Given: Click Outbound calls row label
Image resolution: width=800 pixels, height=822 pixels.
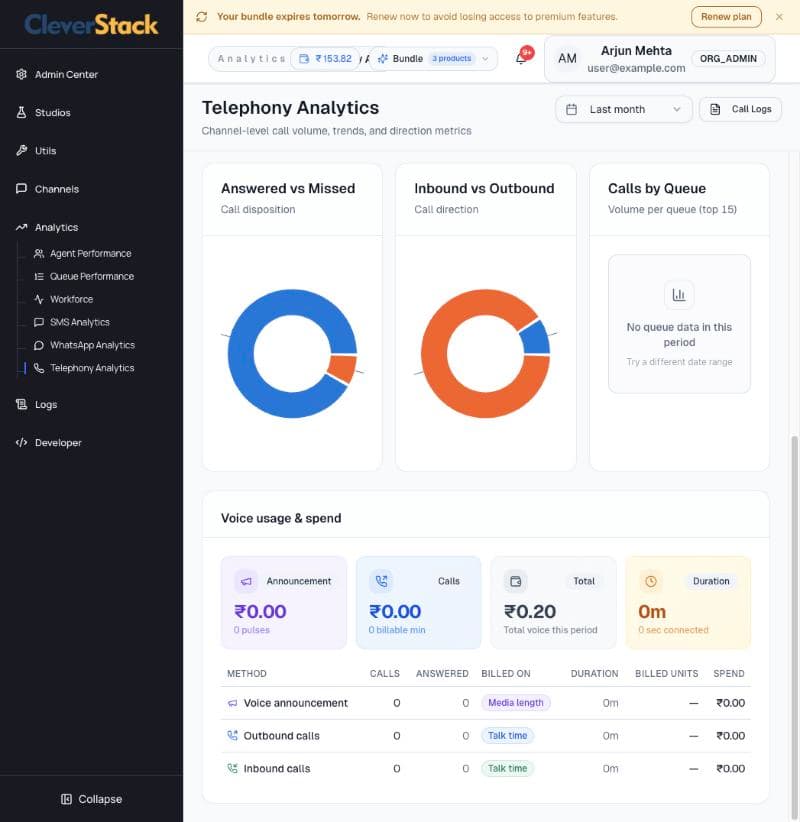Looking at the screenshot, I should [x=282, y=736].
